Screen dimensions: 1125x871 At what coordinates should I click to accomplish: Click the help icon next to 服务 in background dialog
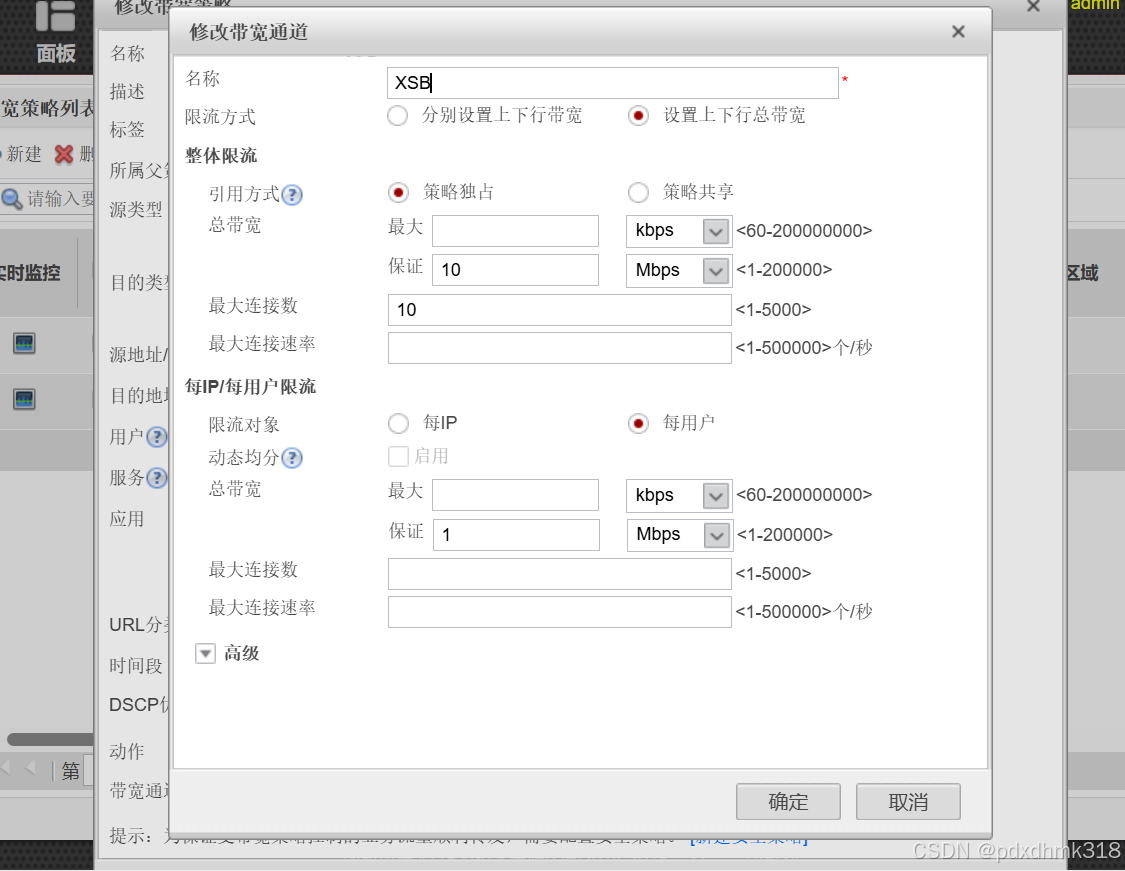click(x=156, y=478)
